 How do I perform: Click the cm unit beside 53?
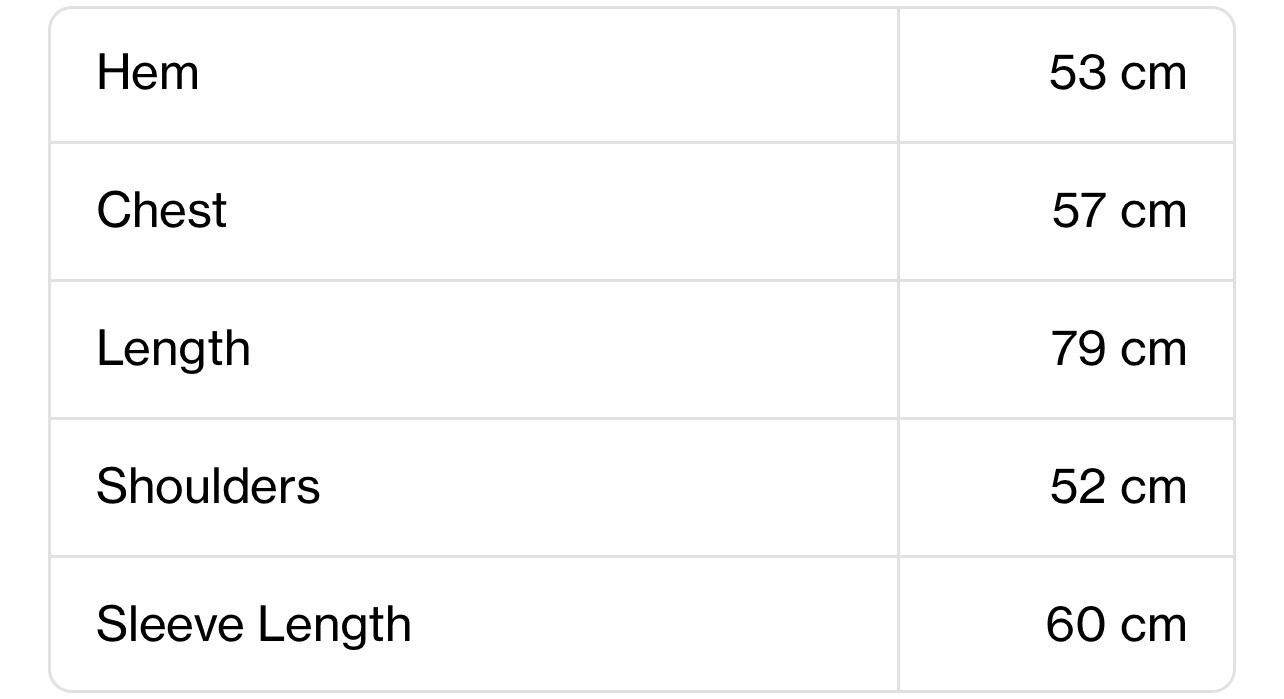click(1154, 78)
